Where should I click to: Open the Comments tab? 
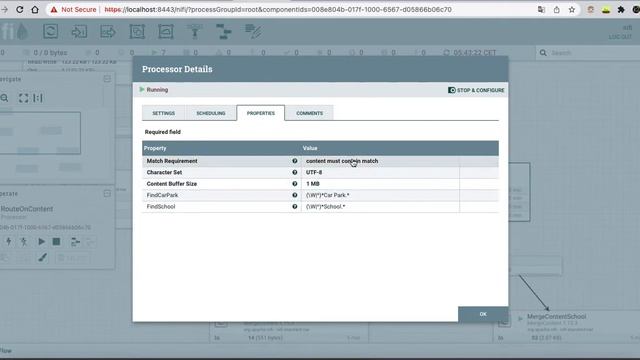click(309, 113)
